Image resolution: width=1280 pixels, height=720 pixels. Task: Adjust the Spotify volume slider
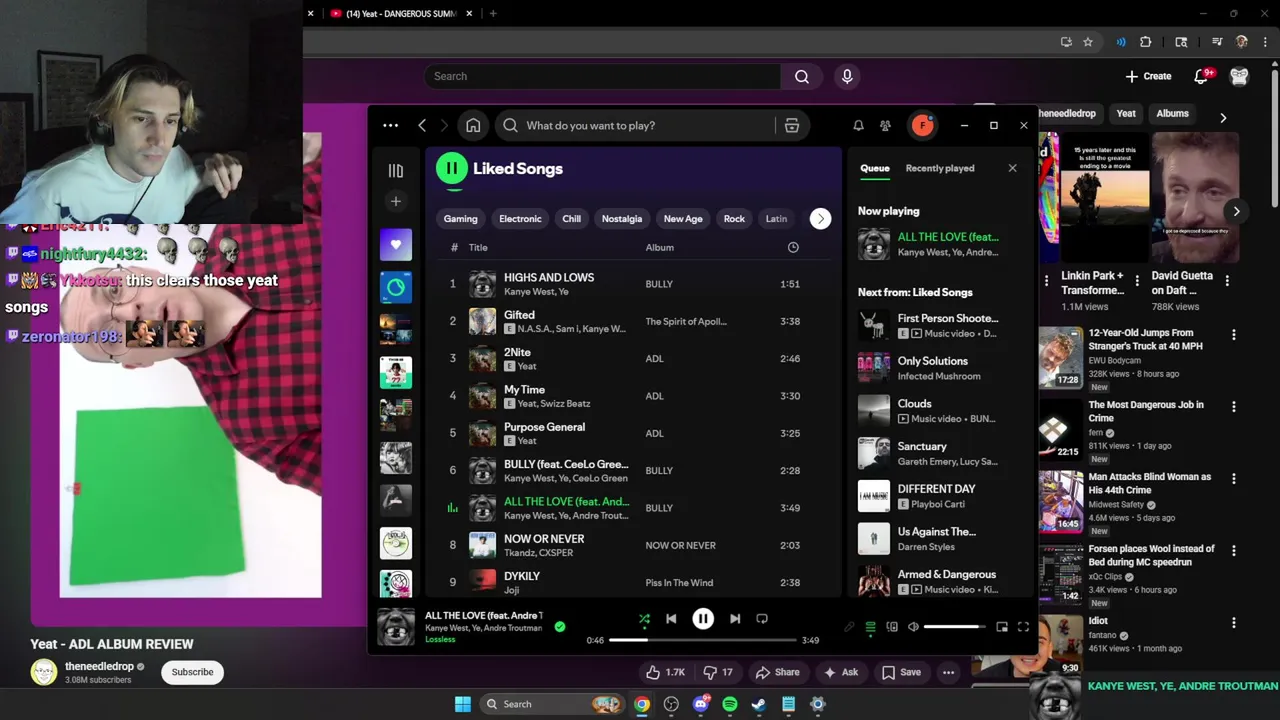(x=955, y=627)
